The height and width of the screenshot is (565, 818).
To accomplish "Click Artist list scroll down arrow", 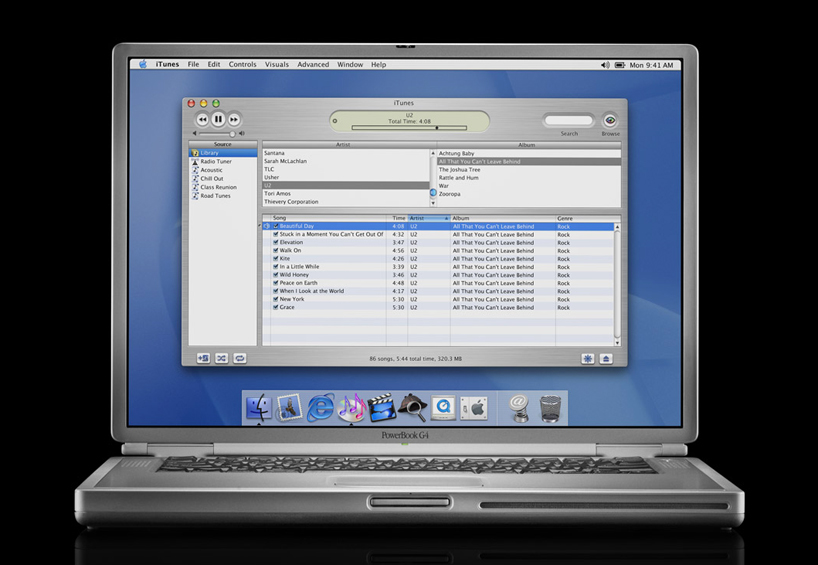I will tap(432, 203).
